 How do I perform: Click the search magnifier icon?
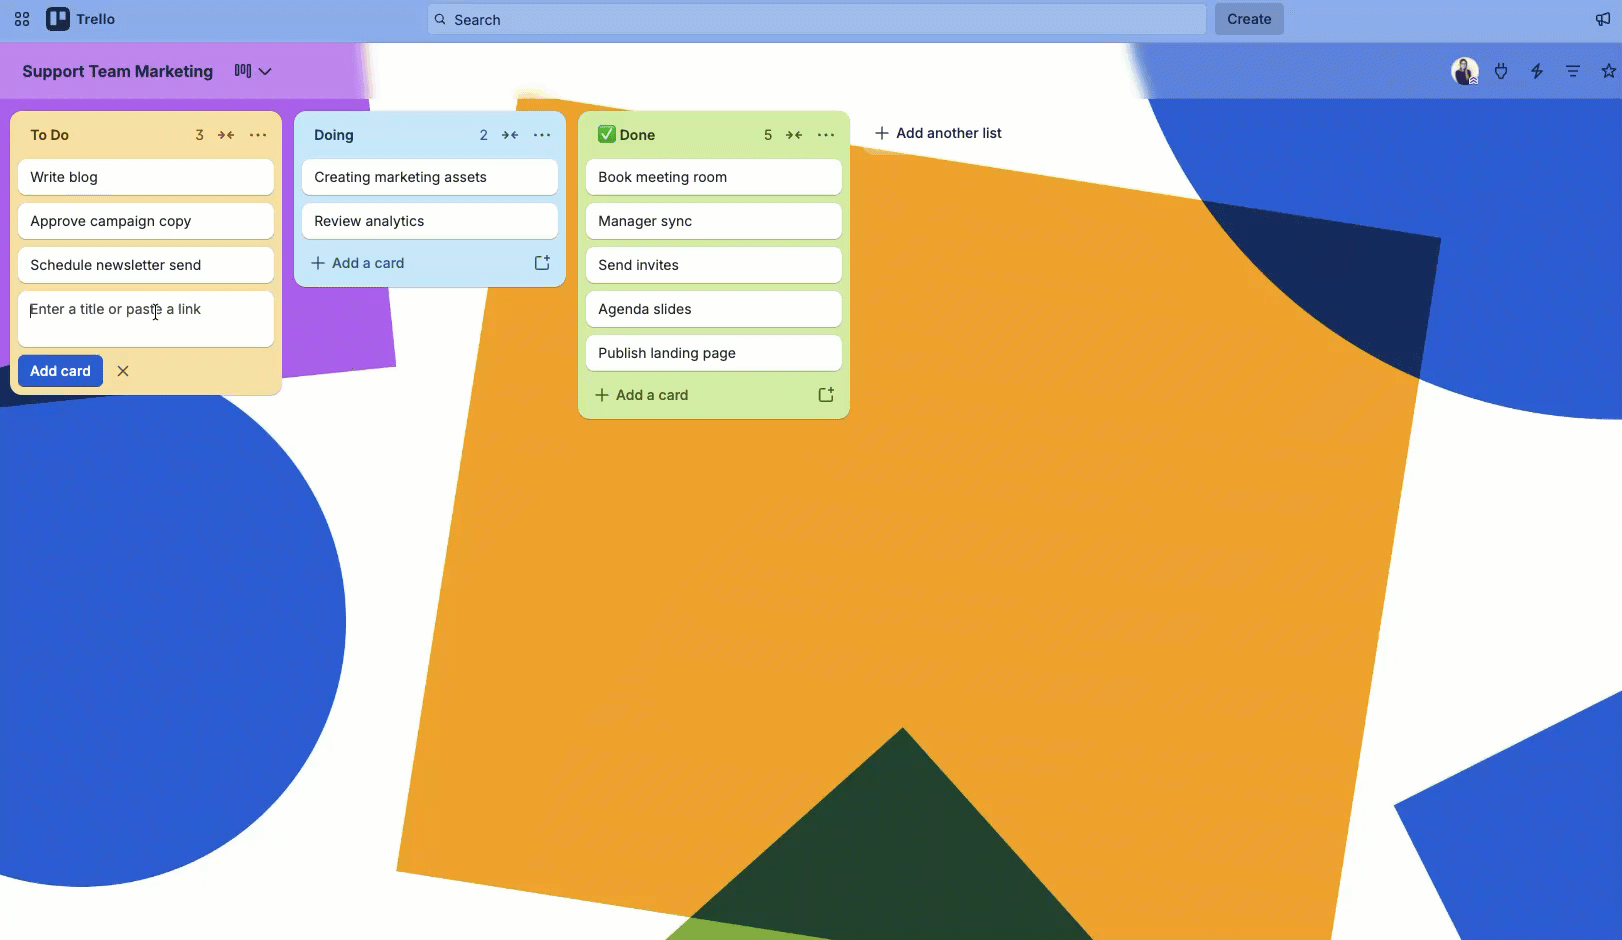[440, 19]
